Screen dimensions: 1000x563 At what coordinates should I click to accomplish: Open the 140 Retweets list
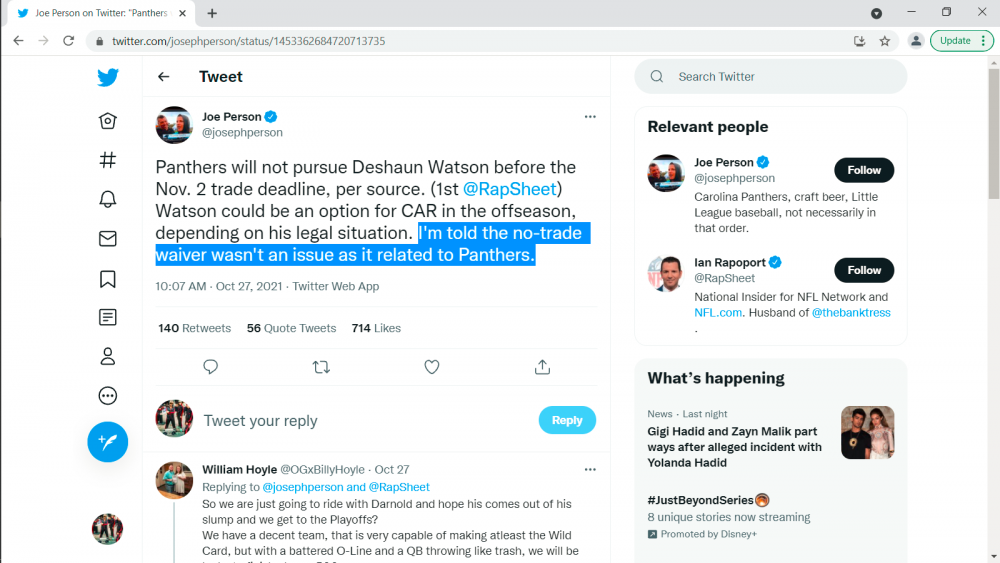click(x=194, y=328)
